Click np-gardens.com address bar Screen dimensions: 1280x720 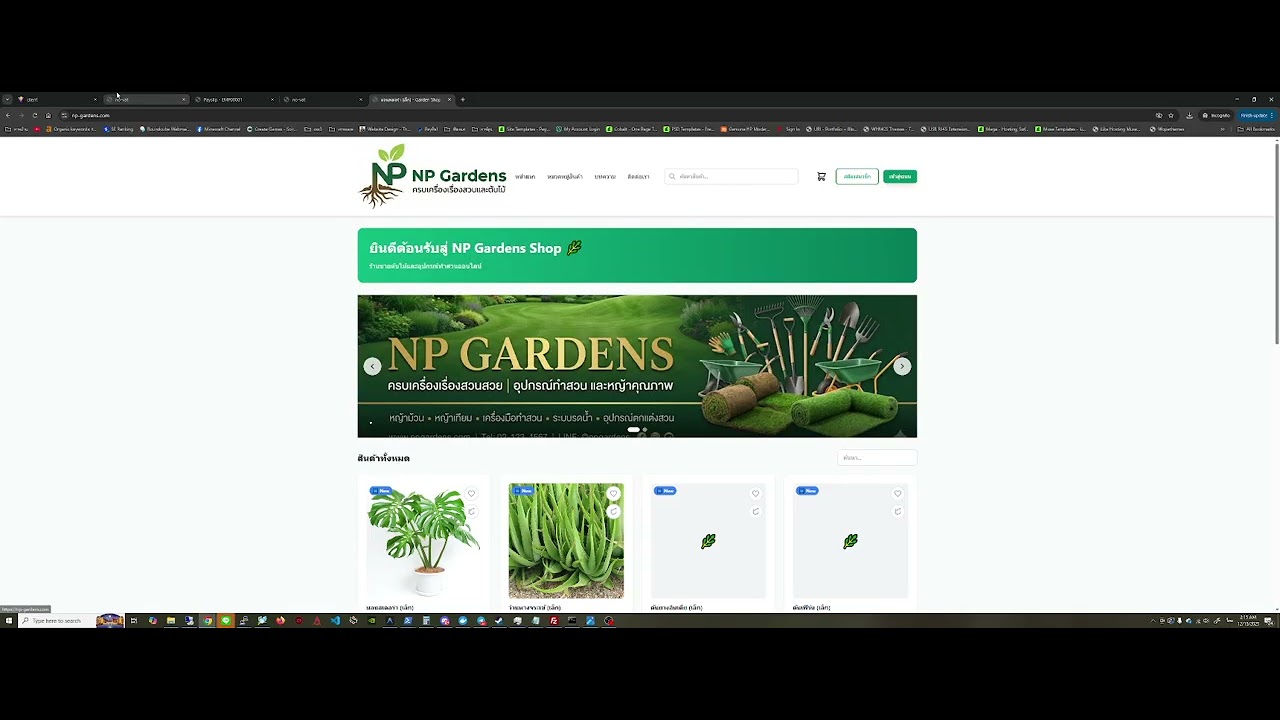[600, 115]
